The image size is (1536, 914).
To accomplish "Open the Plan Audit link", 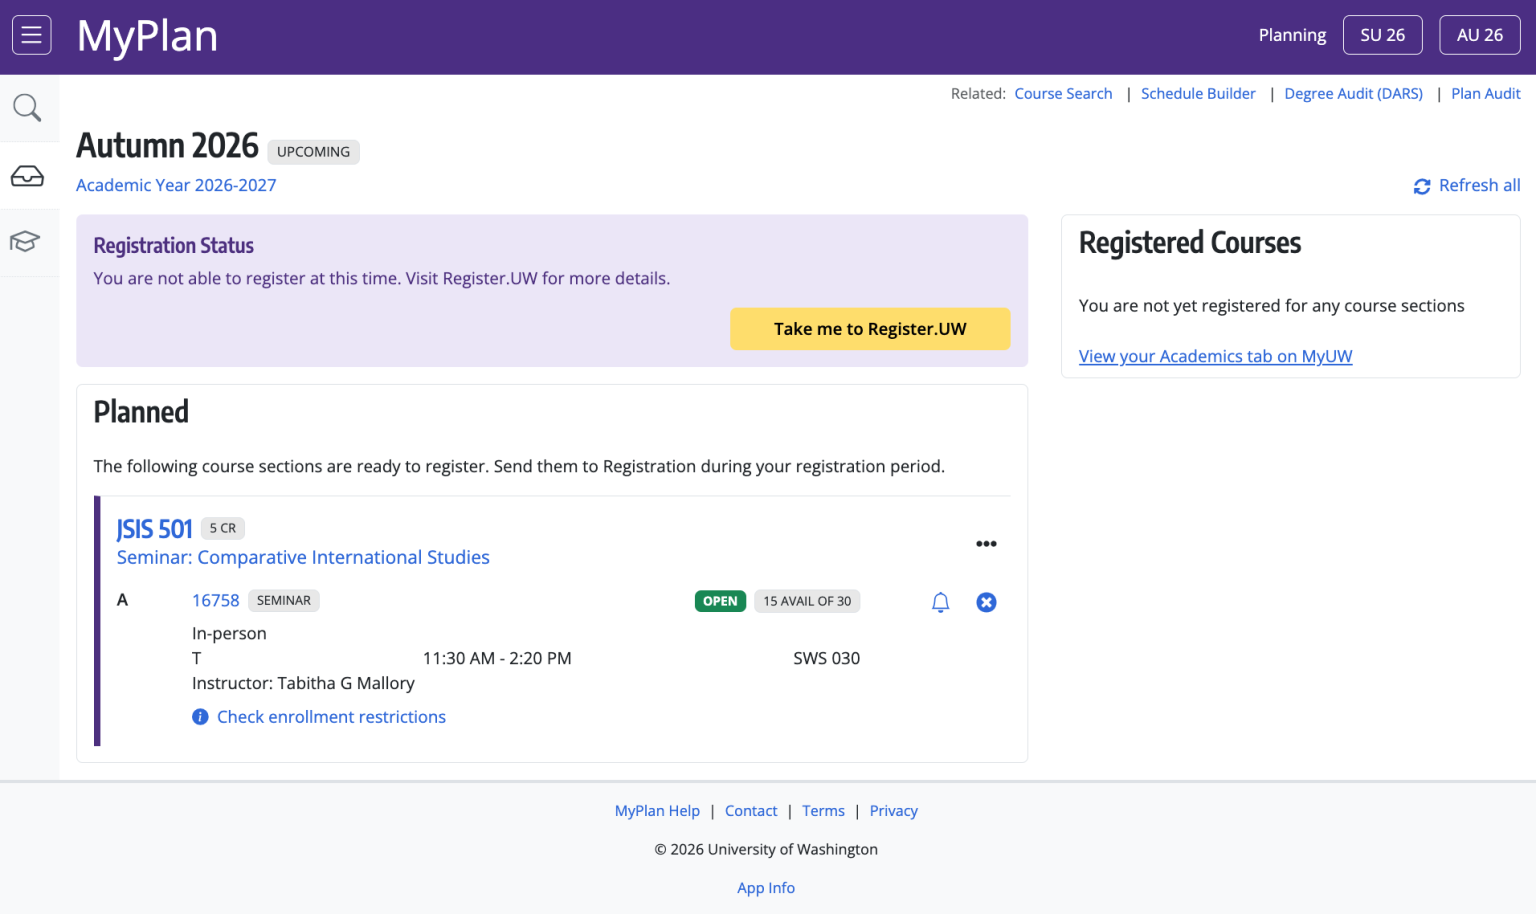I will click(x=1485, y=93).
